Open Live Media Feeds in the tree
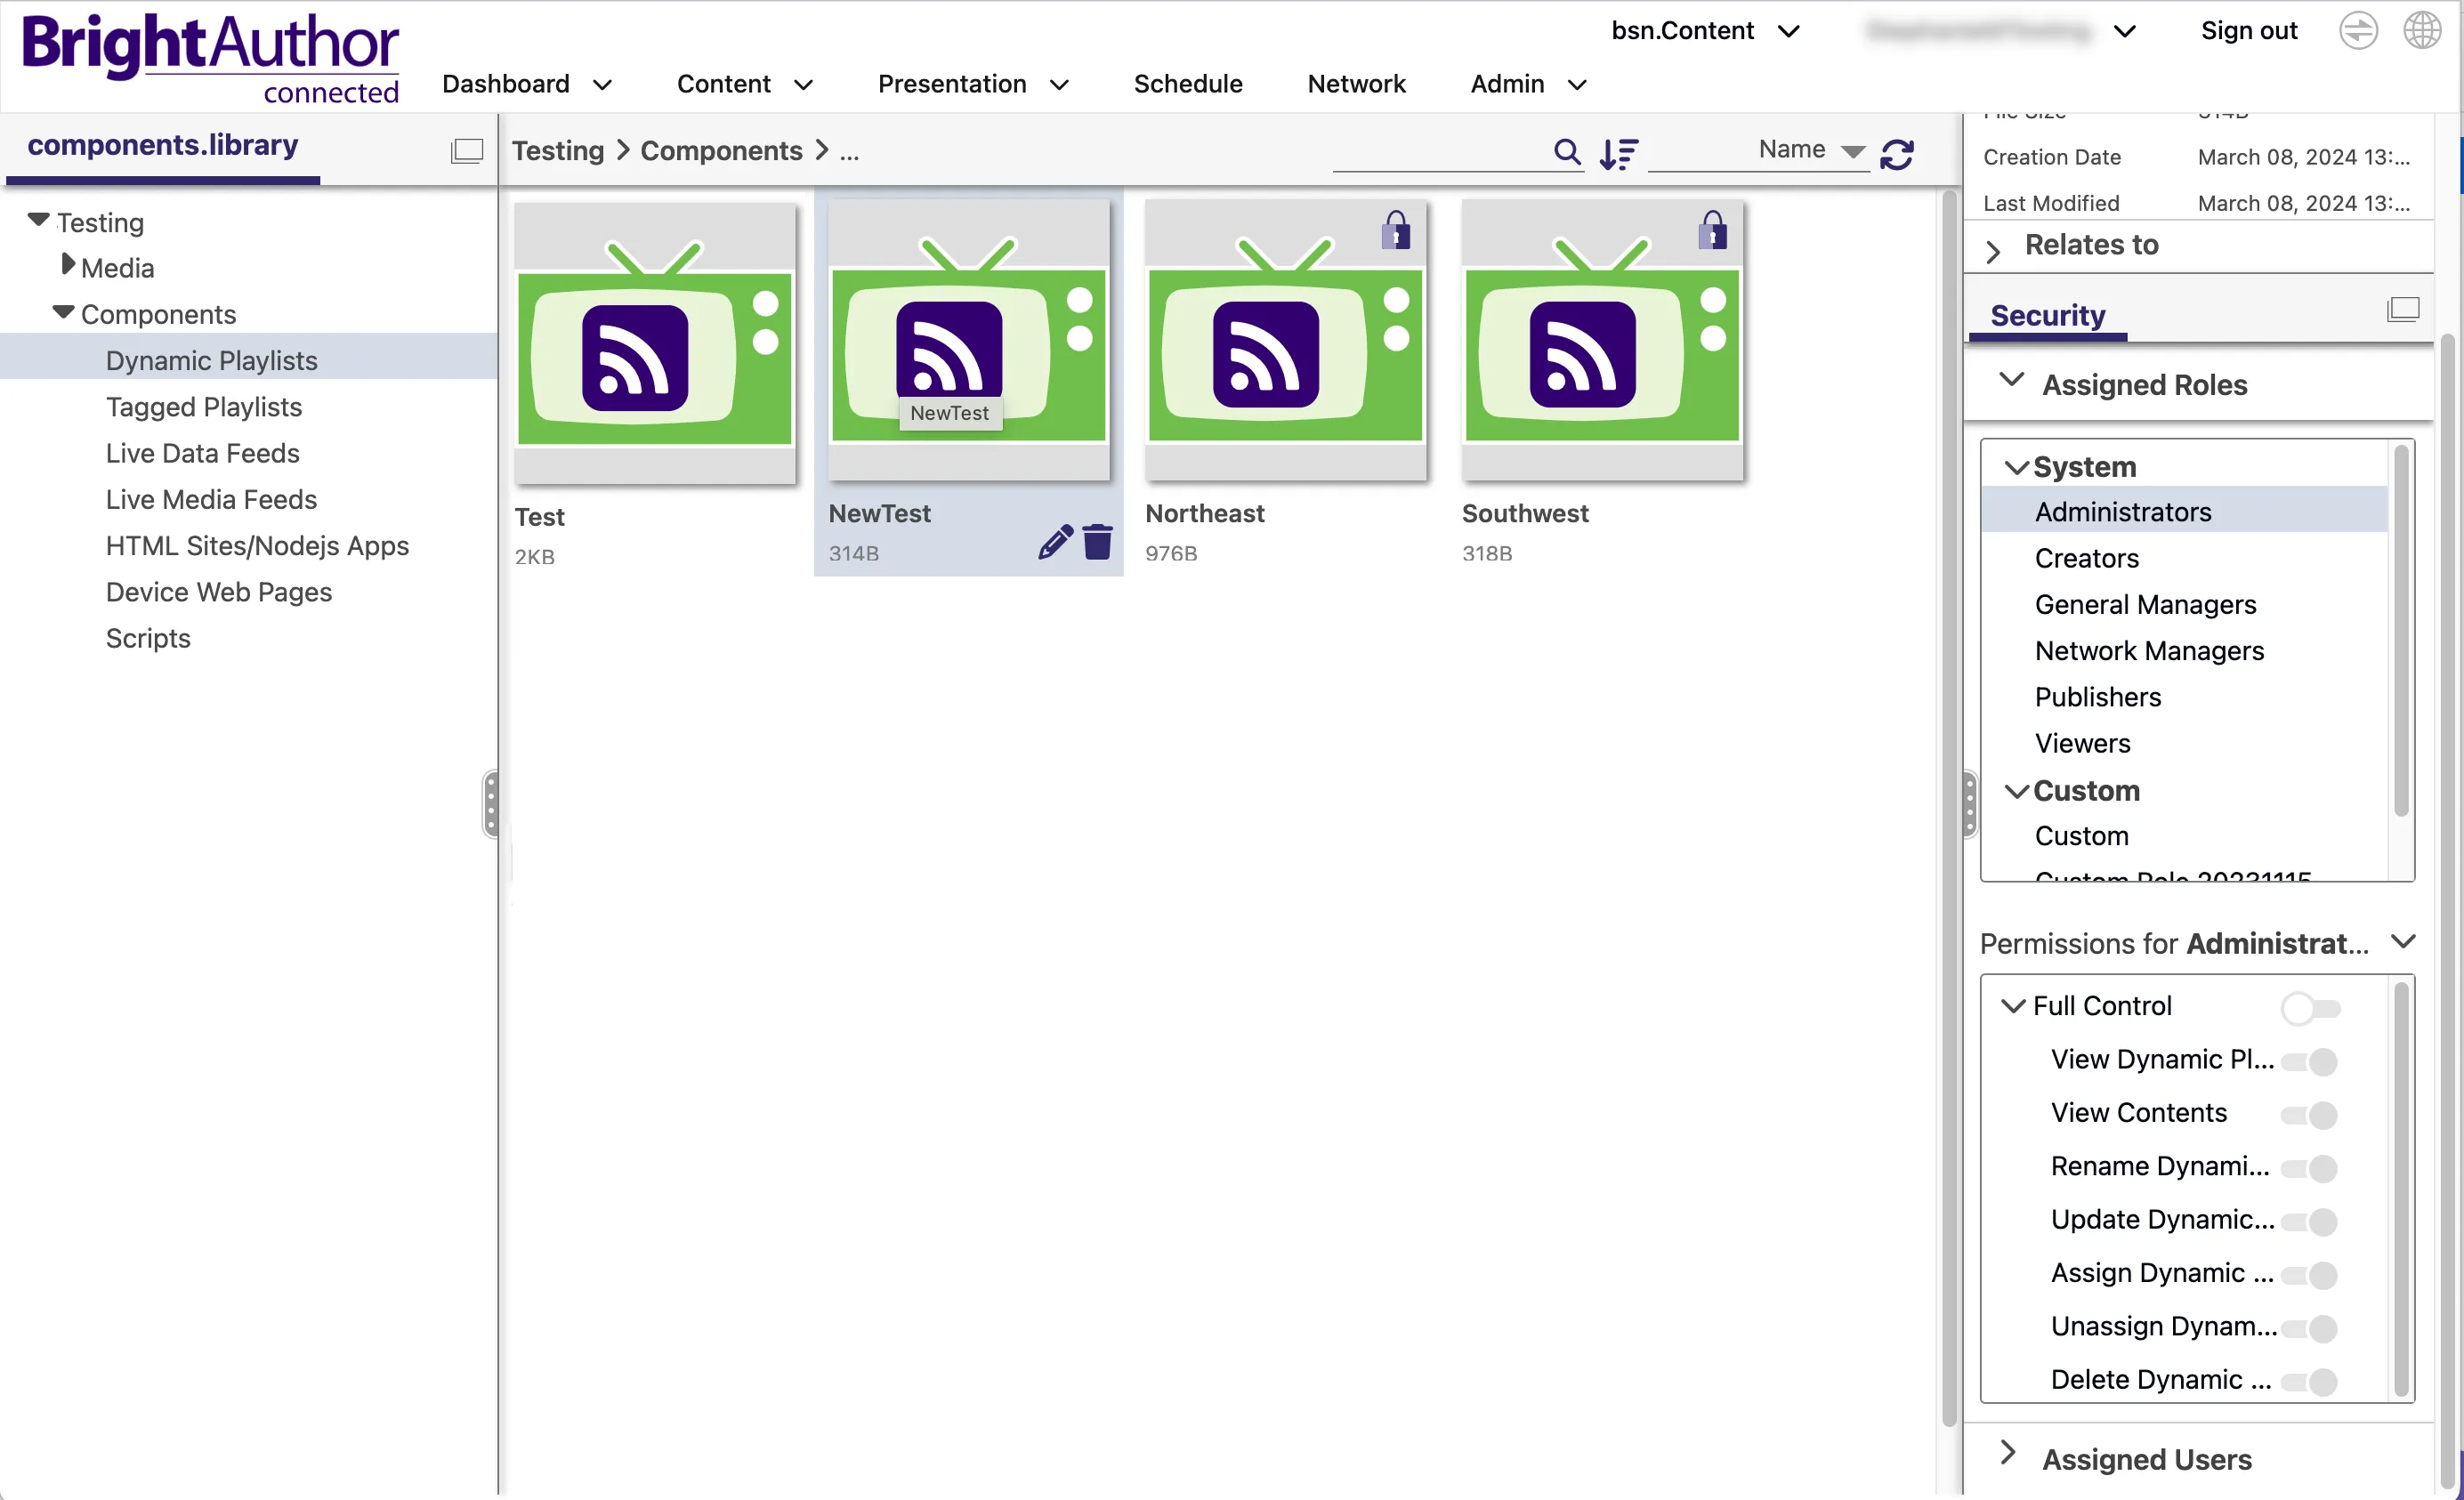The image size is (2464, 1500). click(x=211, y=499)
